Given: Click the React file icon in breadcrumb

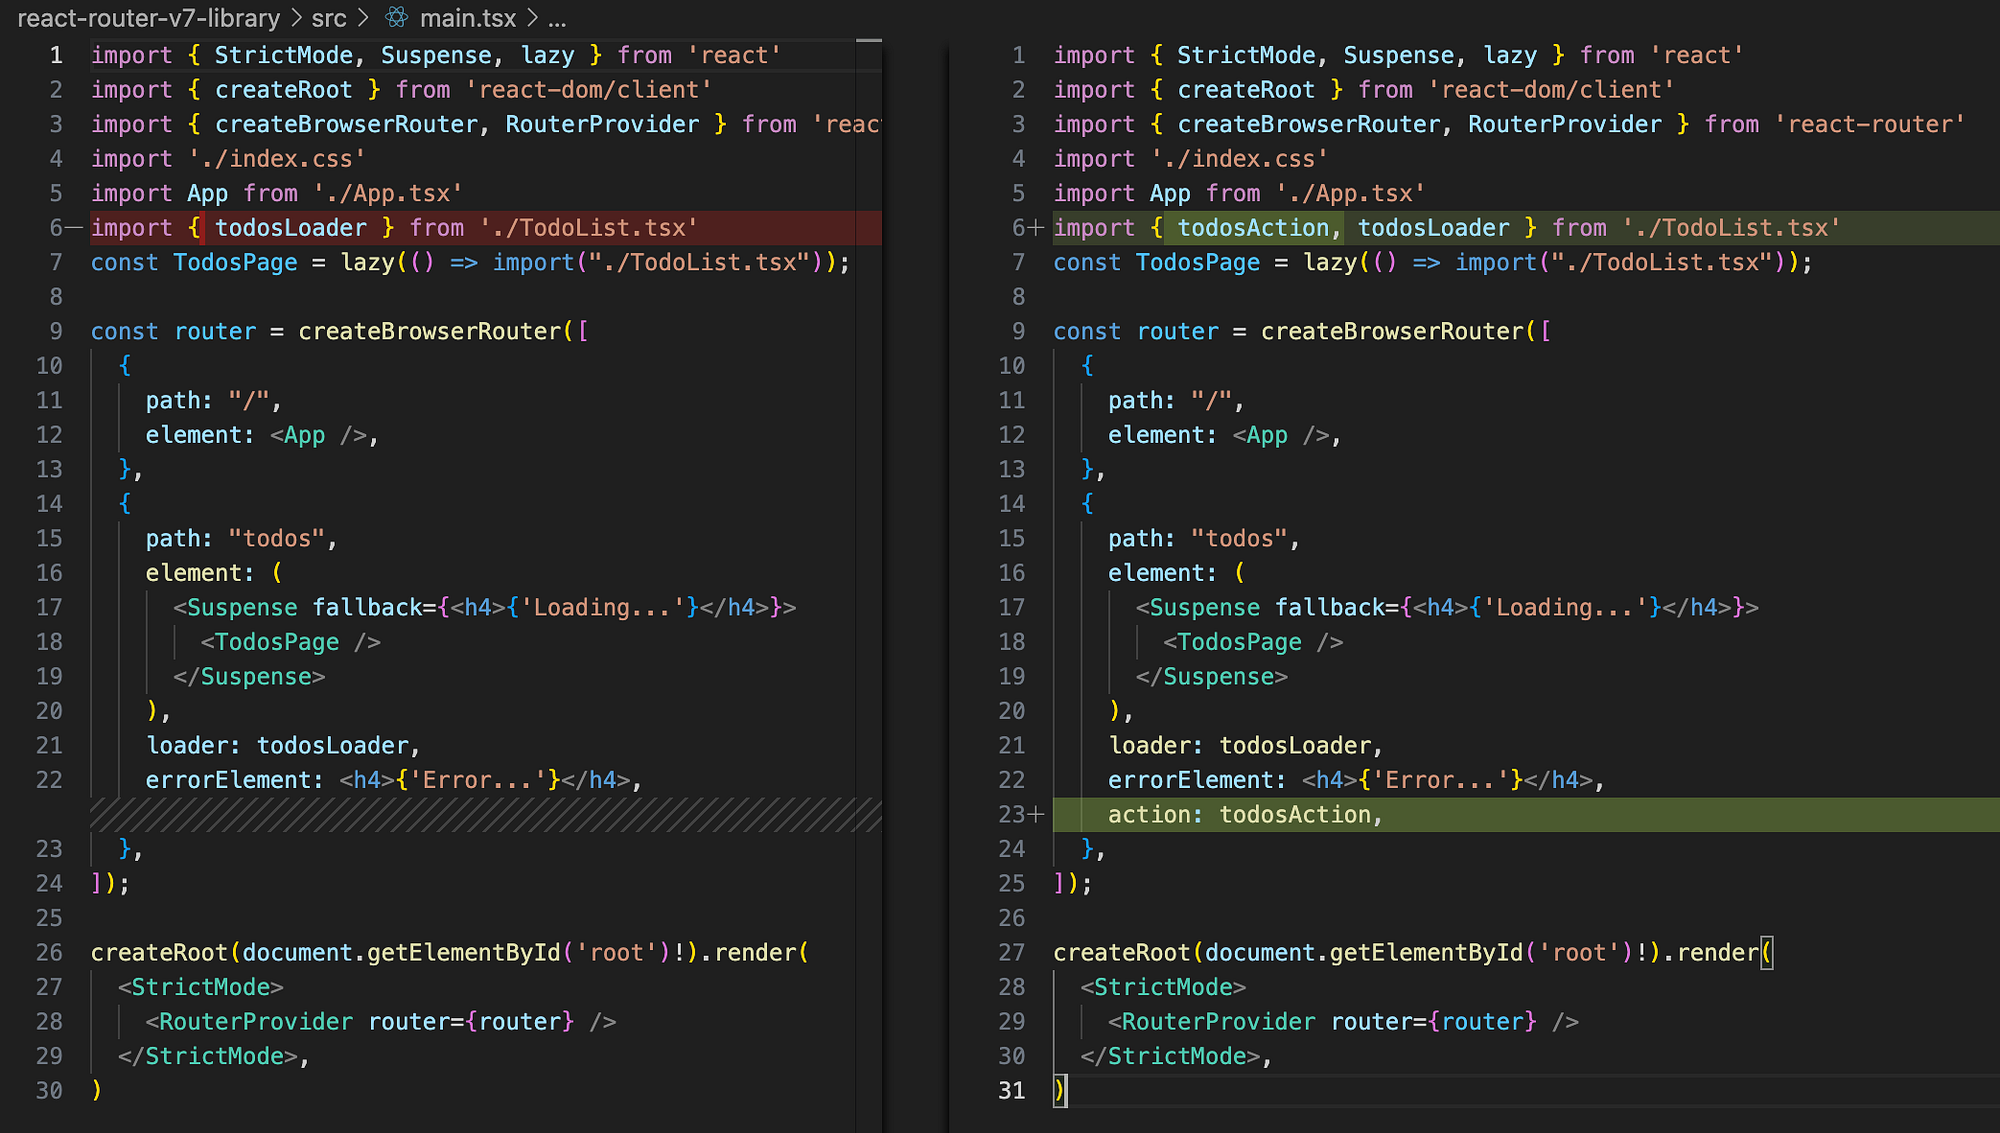Looking at the screenshot, I should coord(397,18).
